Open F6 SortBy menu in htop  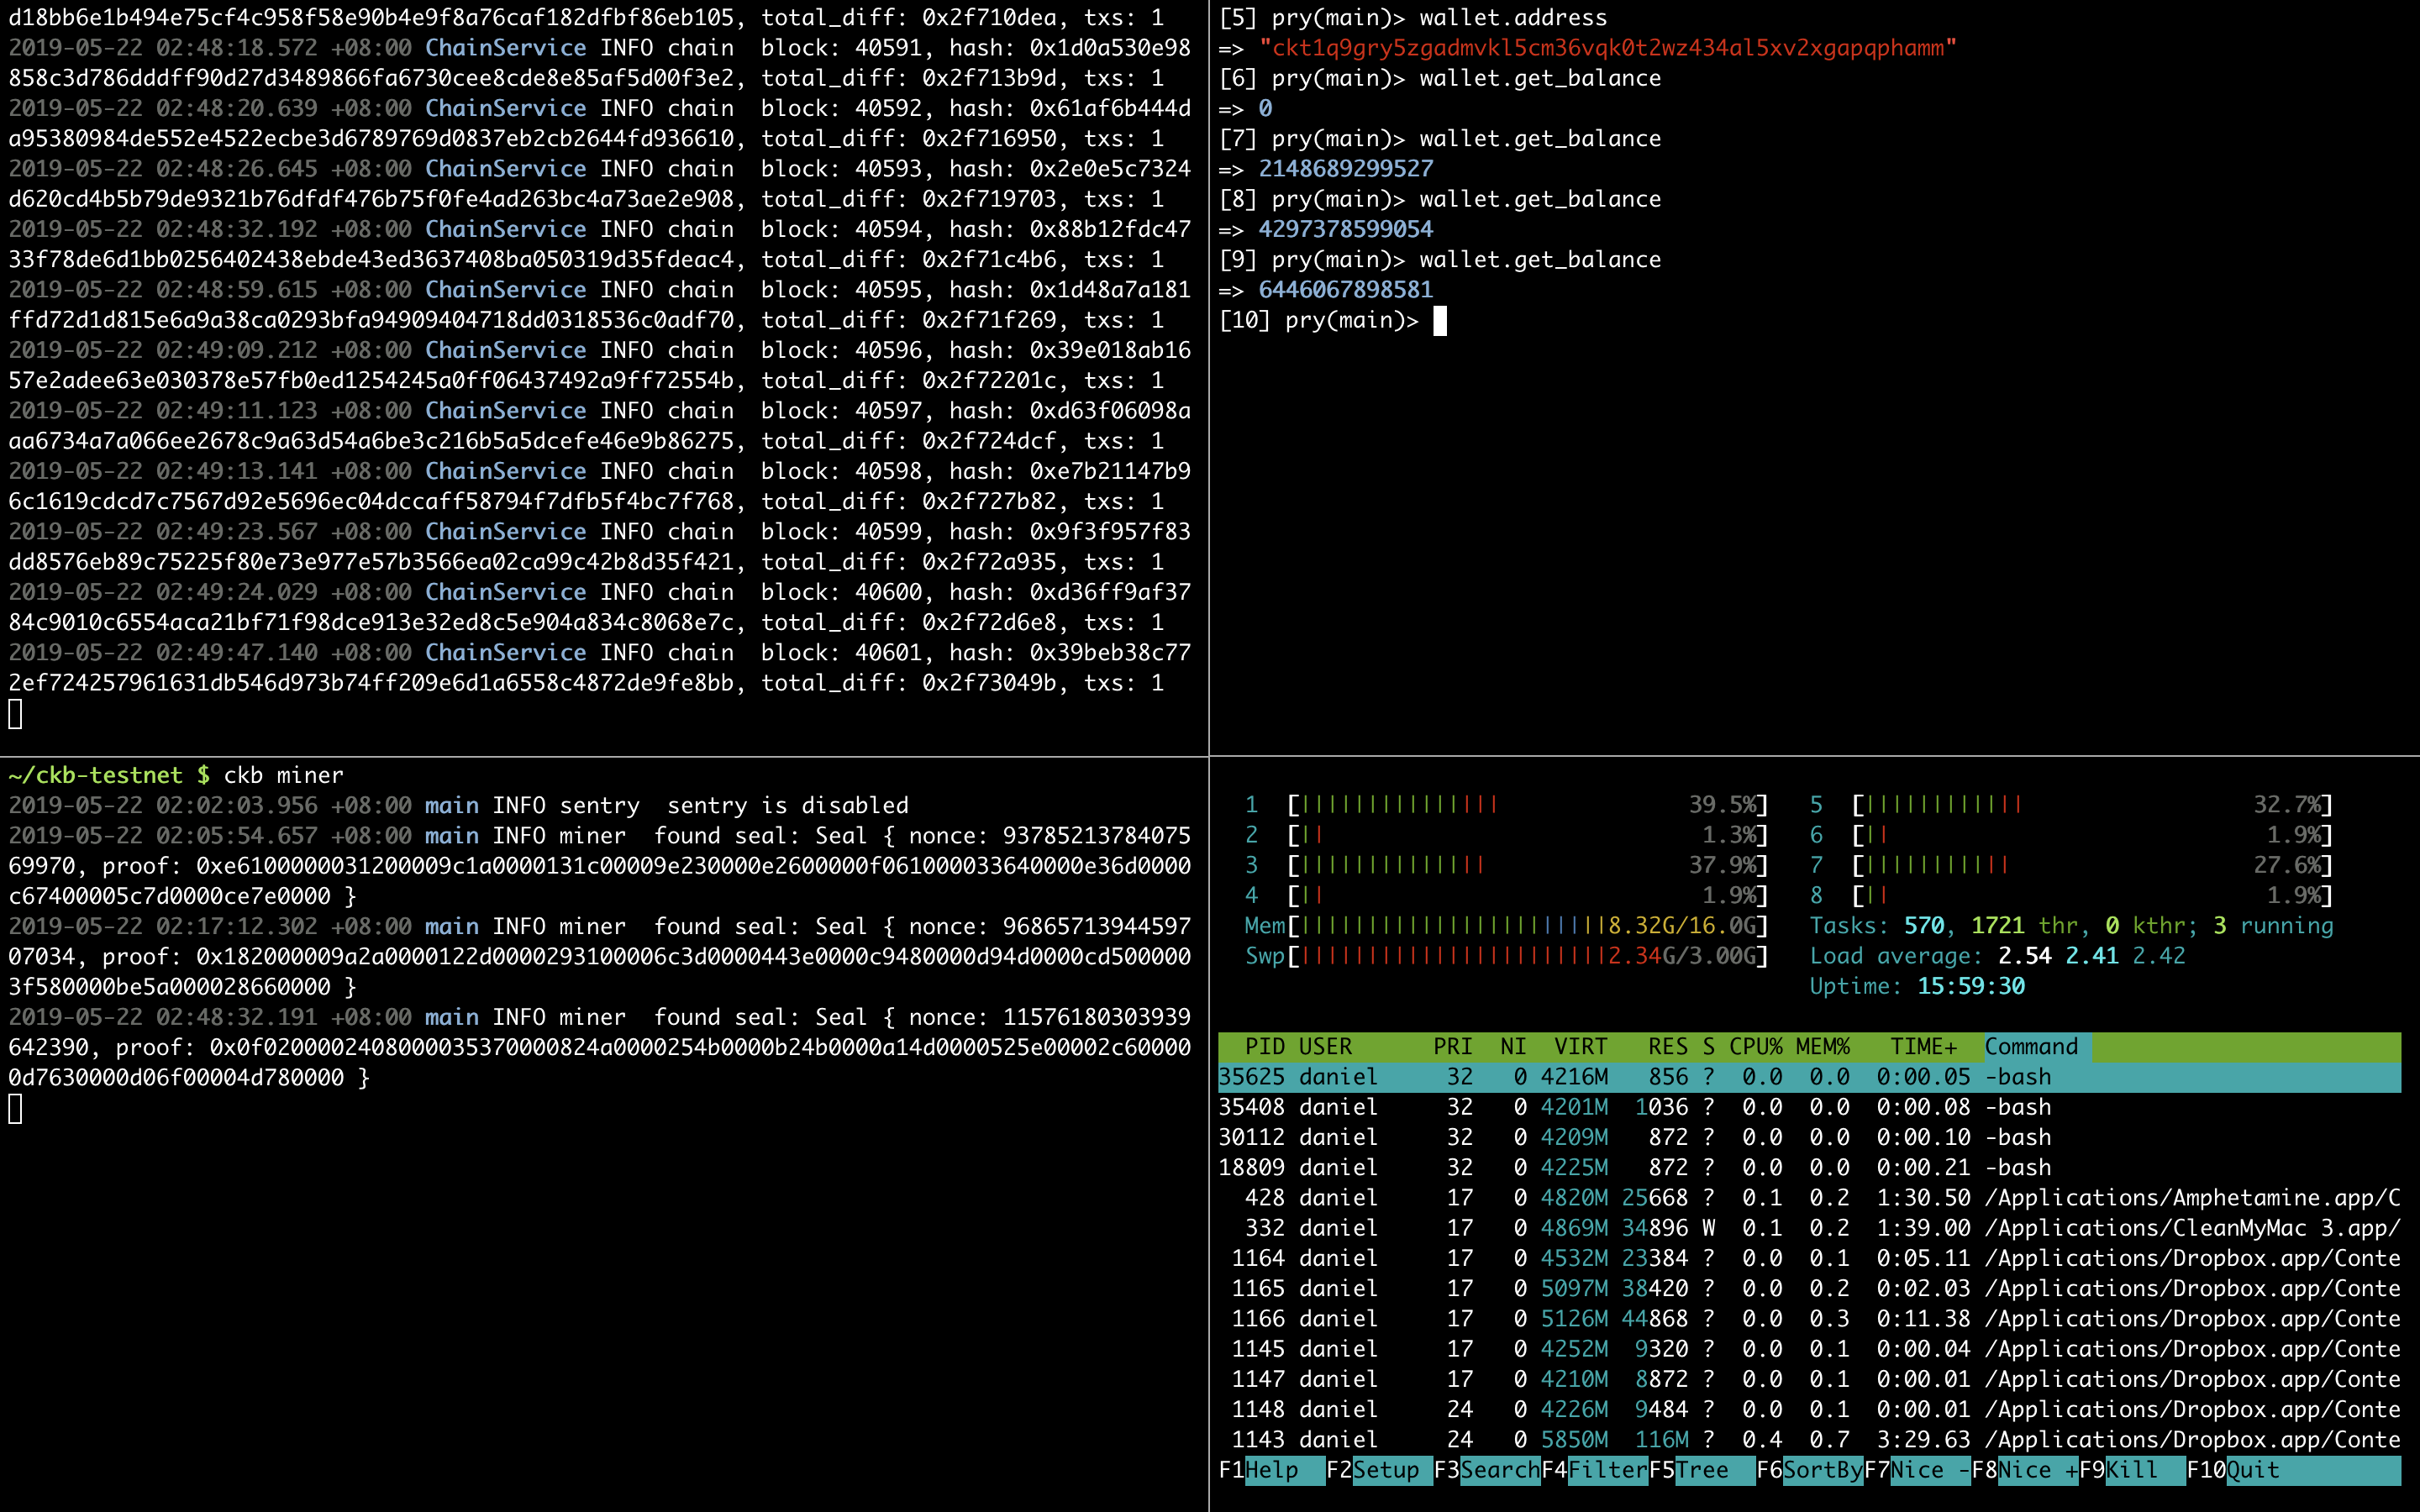click(x=1810, y=1470)
